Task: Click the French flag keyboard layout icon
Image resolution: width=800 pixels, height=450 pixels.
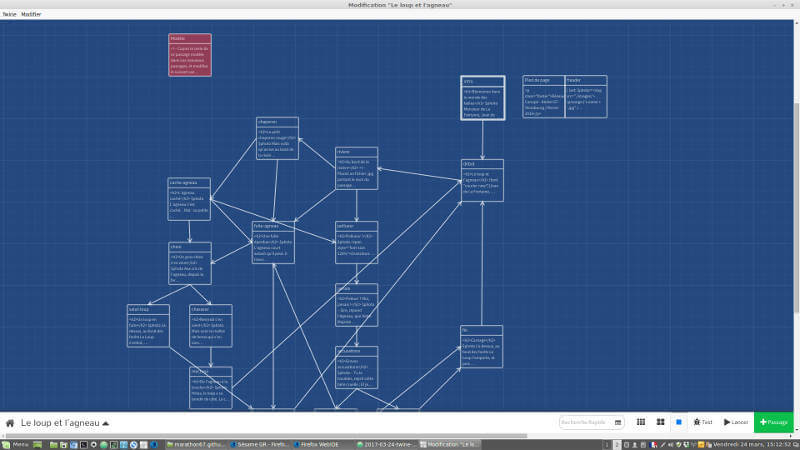Action: [x=654, y=445]
